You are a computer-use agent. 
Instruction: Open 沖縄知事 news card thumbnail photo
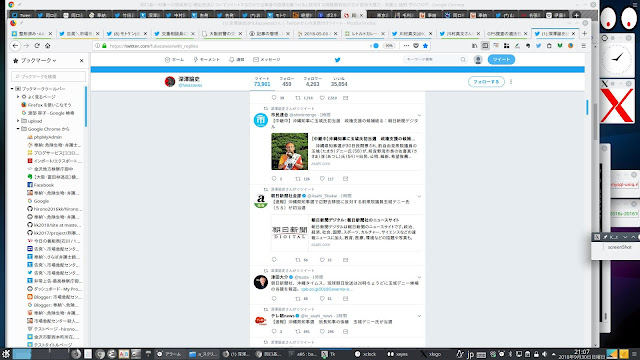289,151
